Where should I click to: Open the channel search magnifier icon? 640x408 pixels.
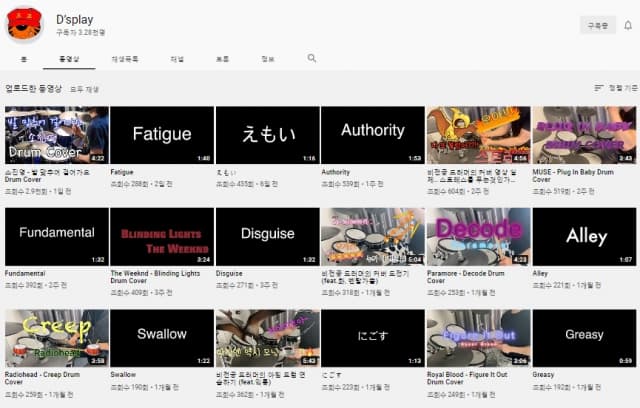pos(312,58)
